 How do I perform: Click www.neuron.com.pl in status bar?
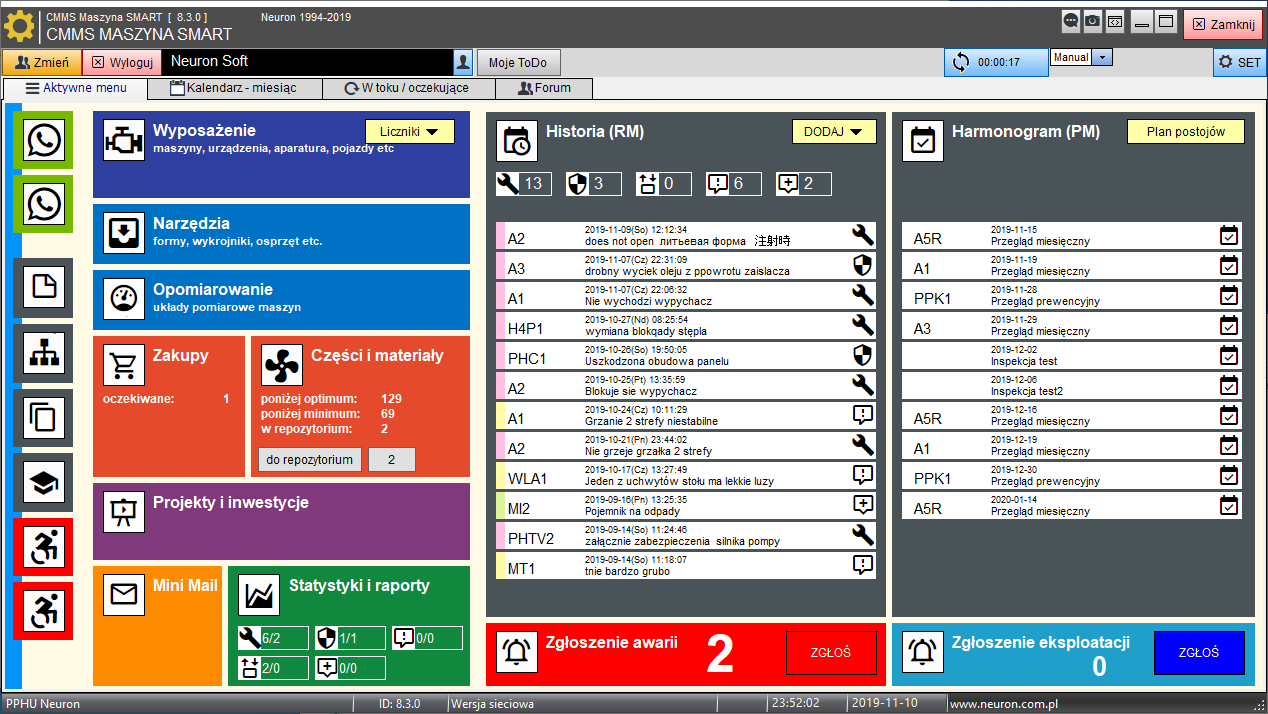click(x=1004, y=704)
